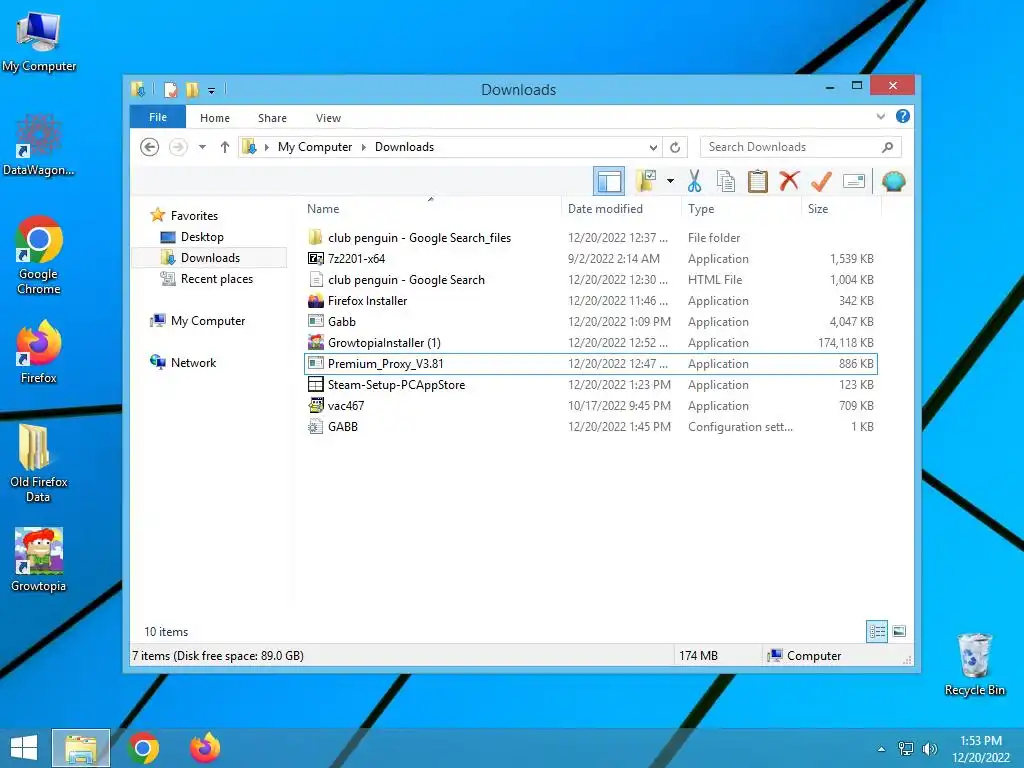Open the folder options dropdown arrow

670,181
